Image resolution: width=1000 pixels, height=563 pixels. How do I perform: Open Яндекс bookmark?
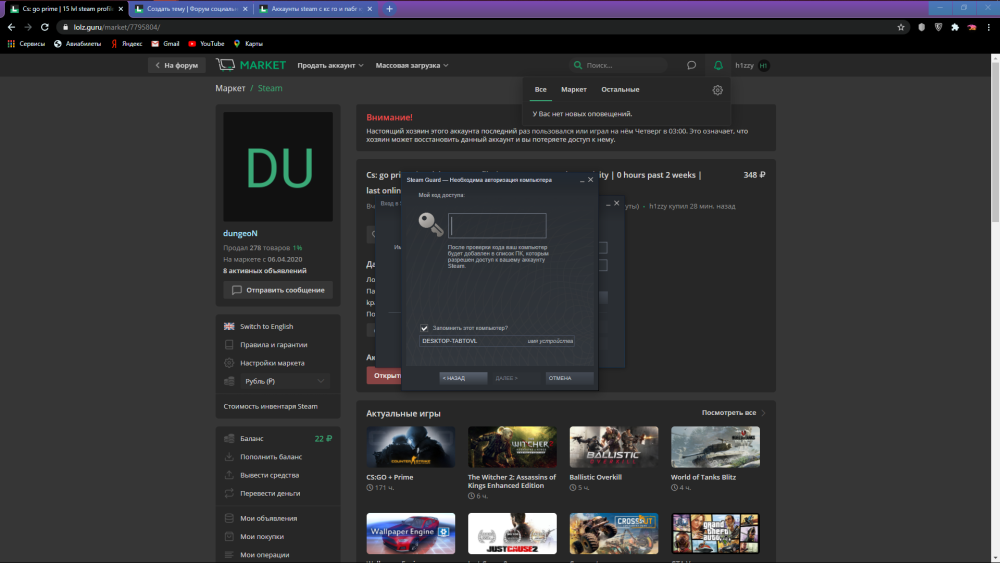126,43
